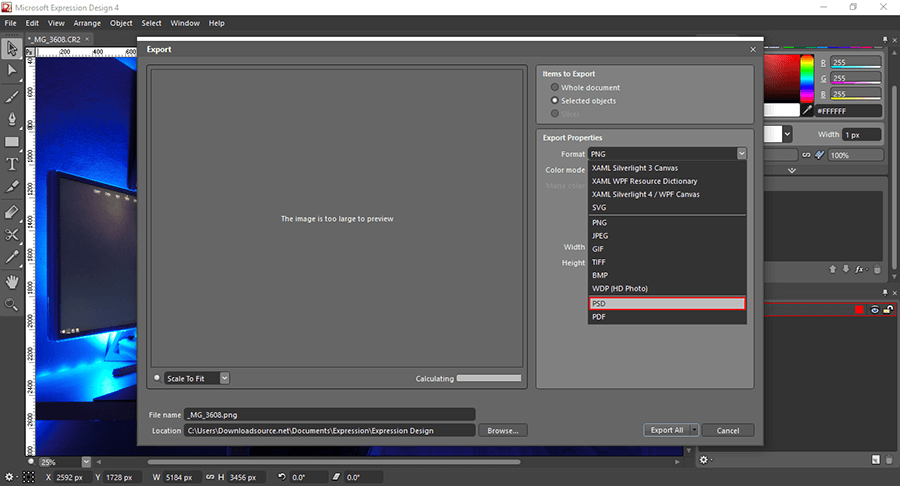
Task: Choose the Scissors tool
Action: pyautogui.click(x=11, y=235)
